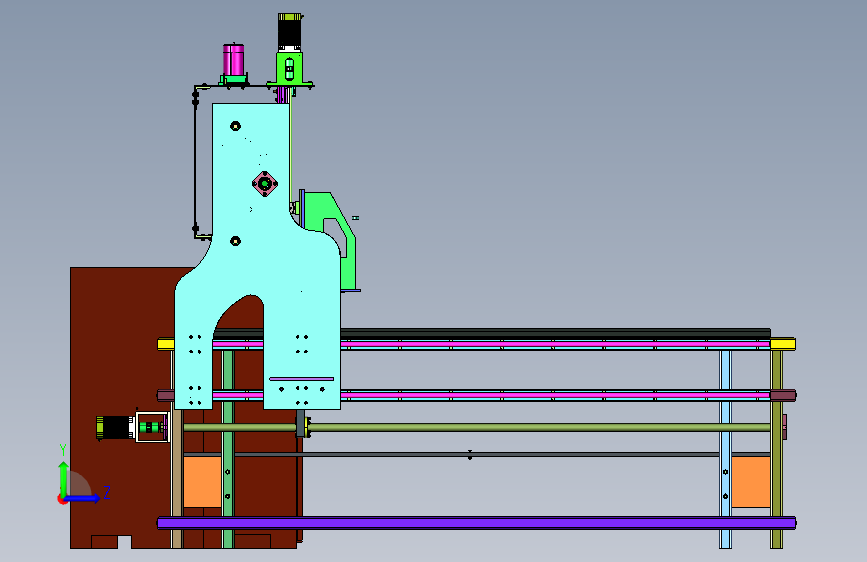This screenshot has width=867, height=562.
Task: Click the 'Y' axis label
Action: coord(63,450)
